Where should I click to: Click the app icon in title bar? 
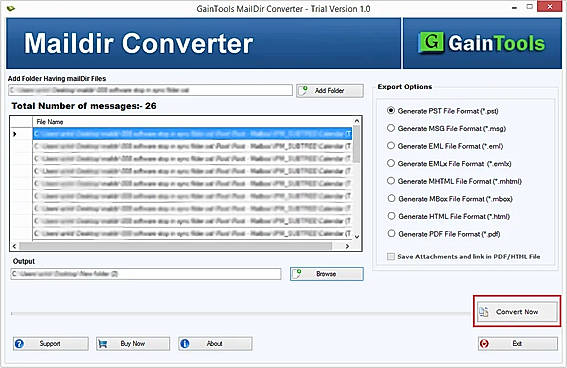pyautogui.click(x=11, y=8)
